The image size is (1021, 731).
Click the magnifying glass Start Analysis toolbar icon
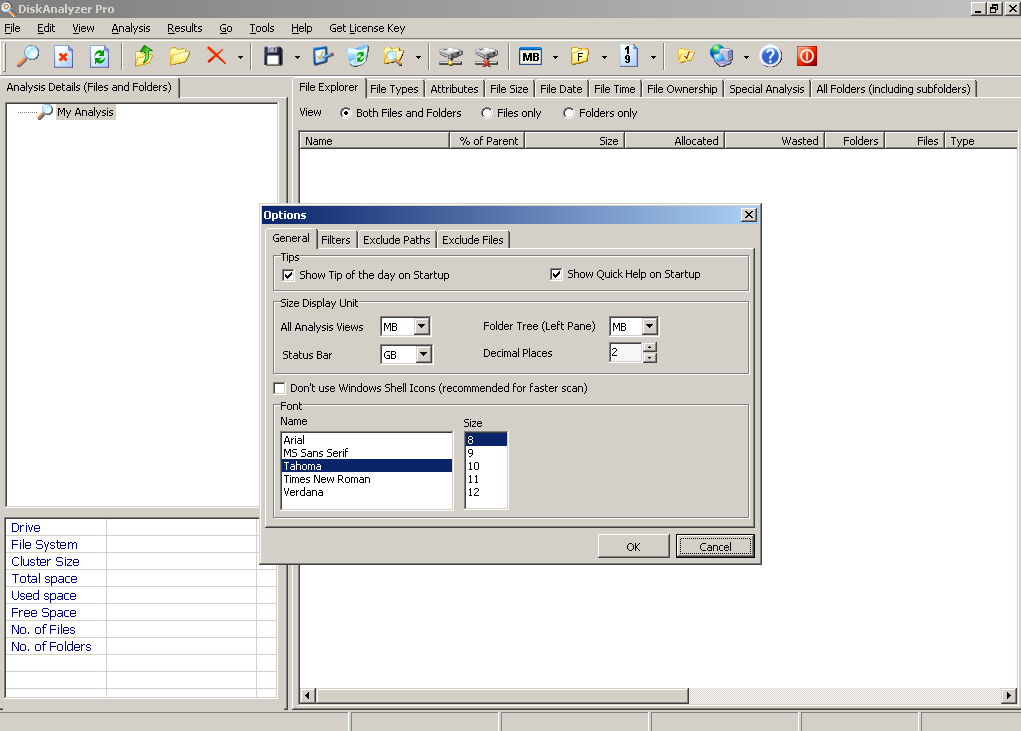27,57
